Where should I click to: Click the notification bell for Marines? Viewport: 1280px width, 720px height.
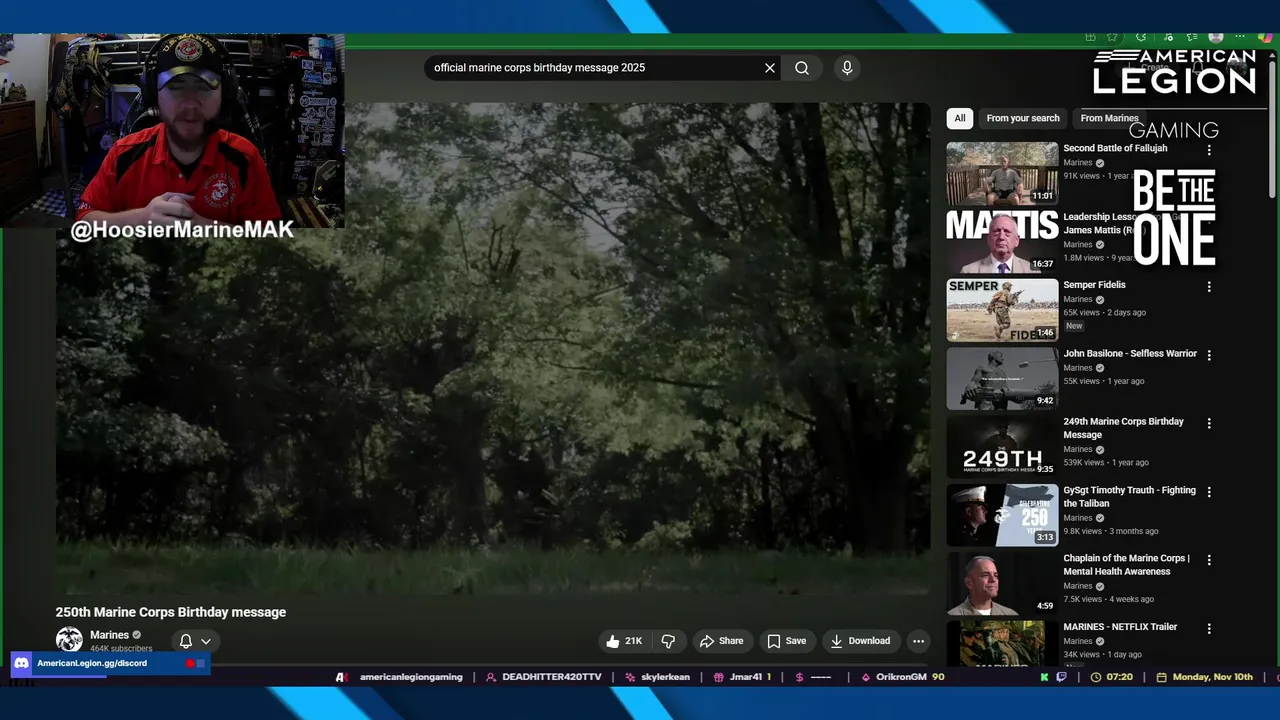point(185,641)
